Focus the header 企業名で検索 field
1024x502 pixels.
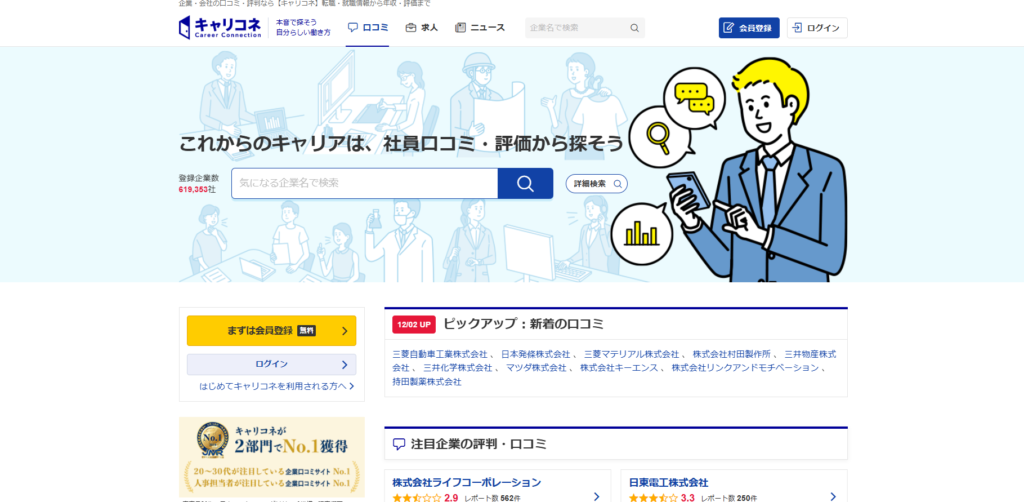coord(576,28)
